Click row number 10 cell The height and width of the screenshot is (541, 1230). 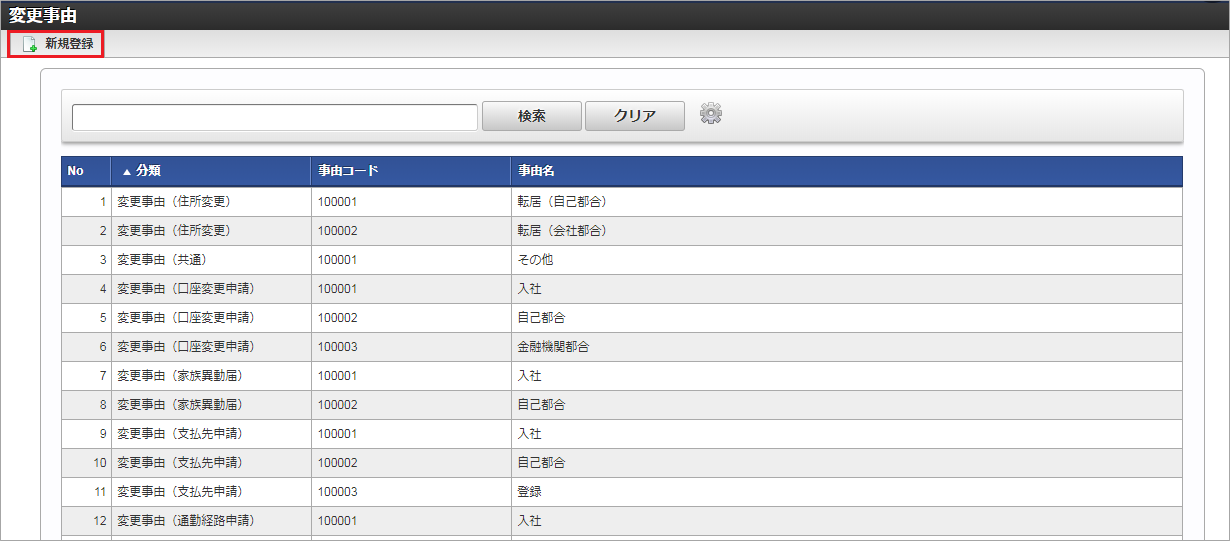[86, 463]
